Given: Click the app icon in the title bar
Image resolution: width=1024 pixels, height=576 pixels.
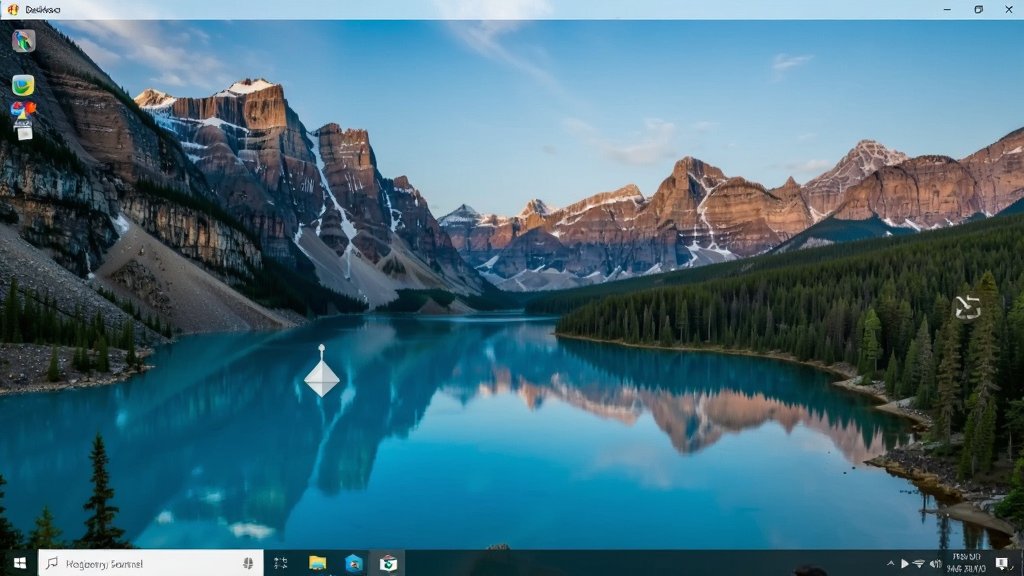Looking at the screenshot, I should [x=13, y=9].
